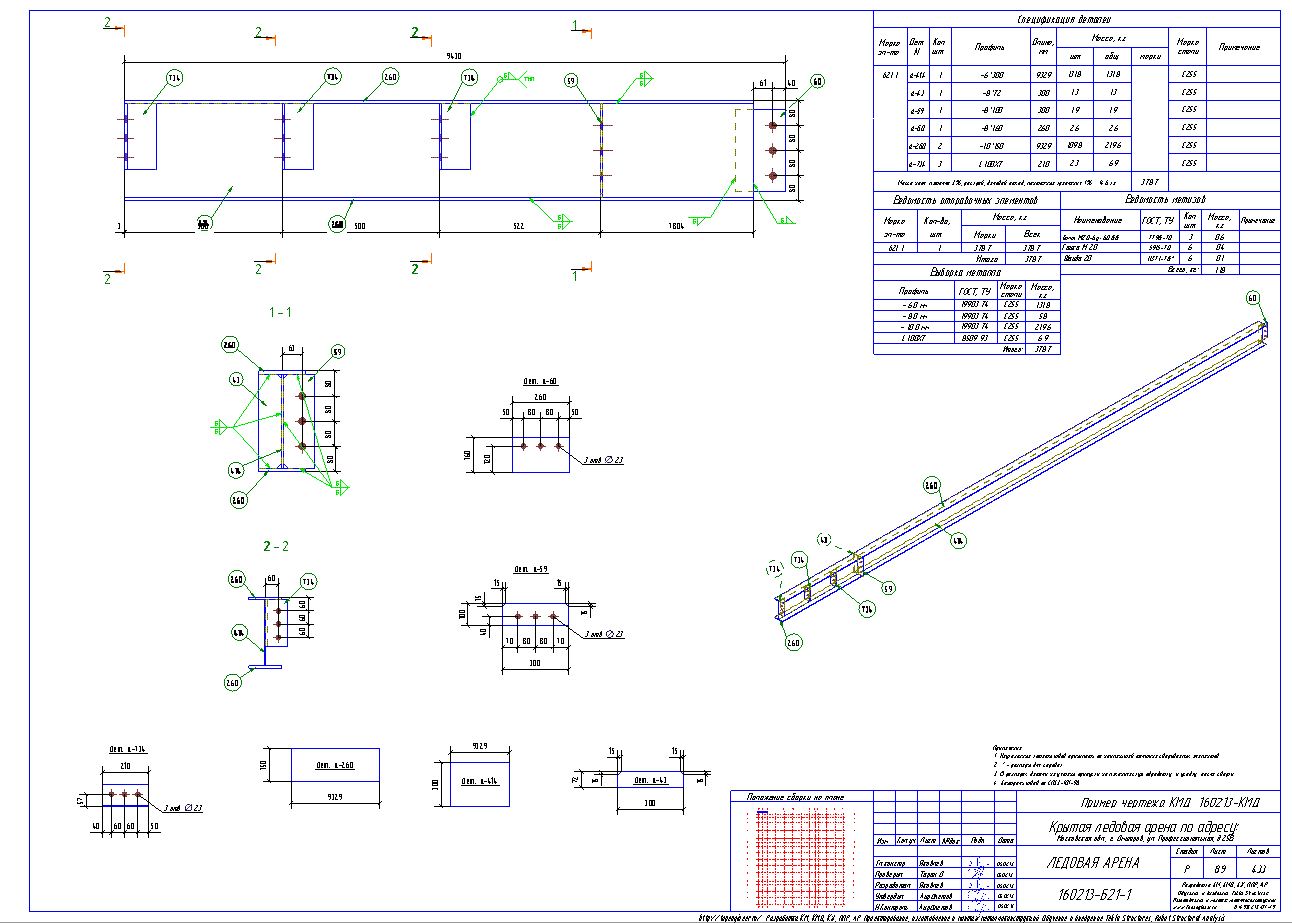The image size is (1292, 923).
Task: Click the "Проверил" signature row label
Action: (891, 874)
